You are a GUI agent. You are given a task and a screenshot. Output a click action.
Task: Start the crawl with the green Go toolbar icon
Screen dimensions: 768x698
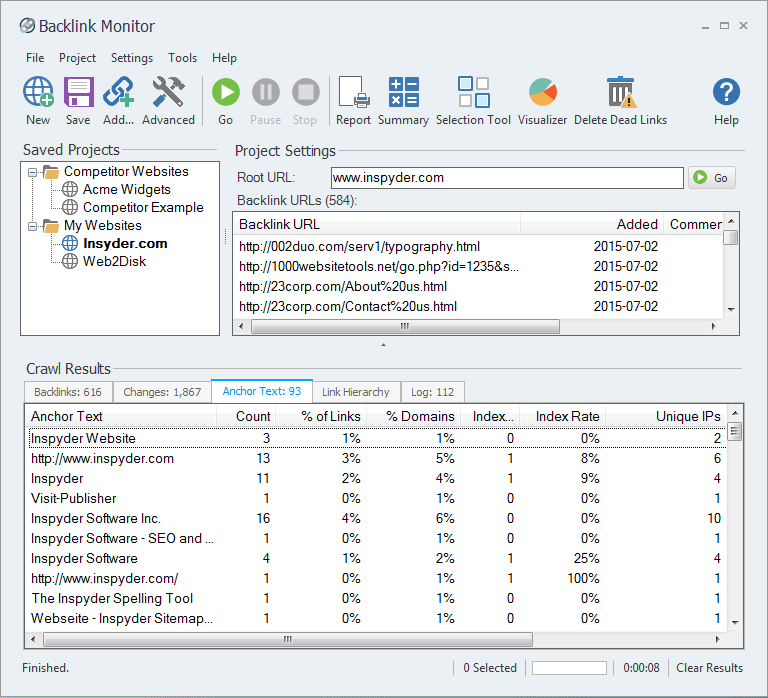coord(226,92)
